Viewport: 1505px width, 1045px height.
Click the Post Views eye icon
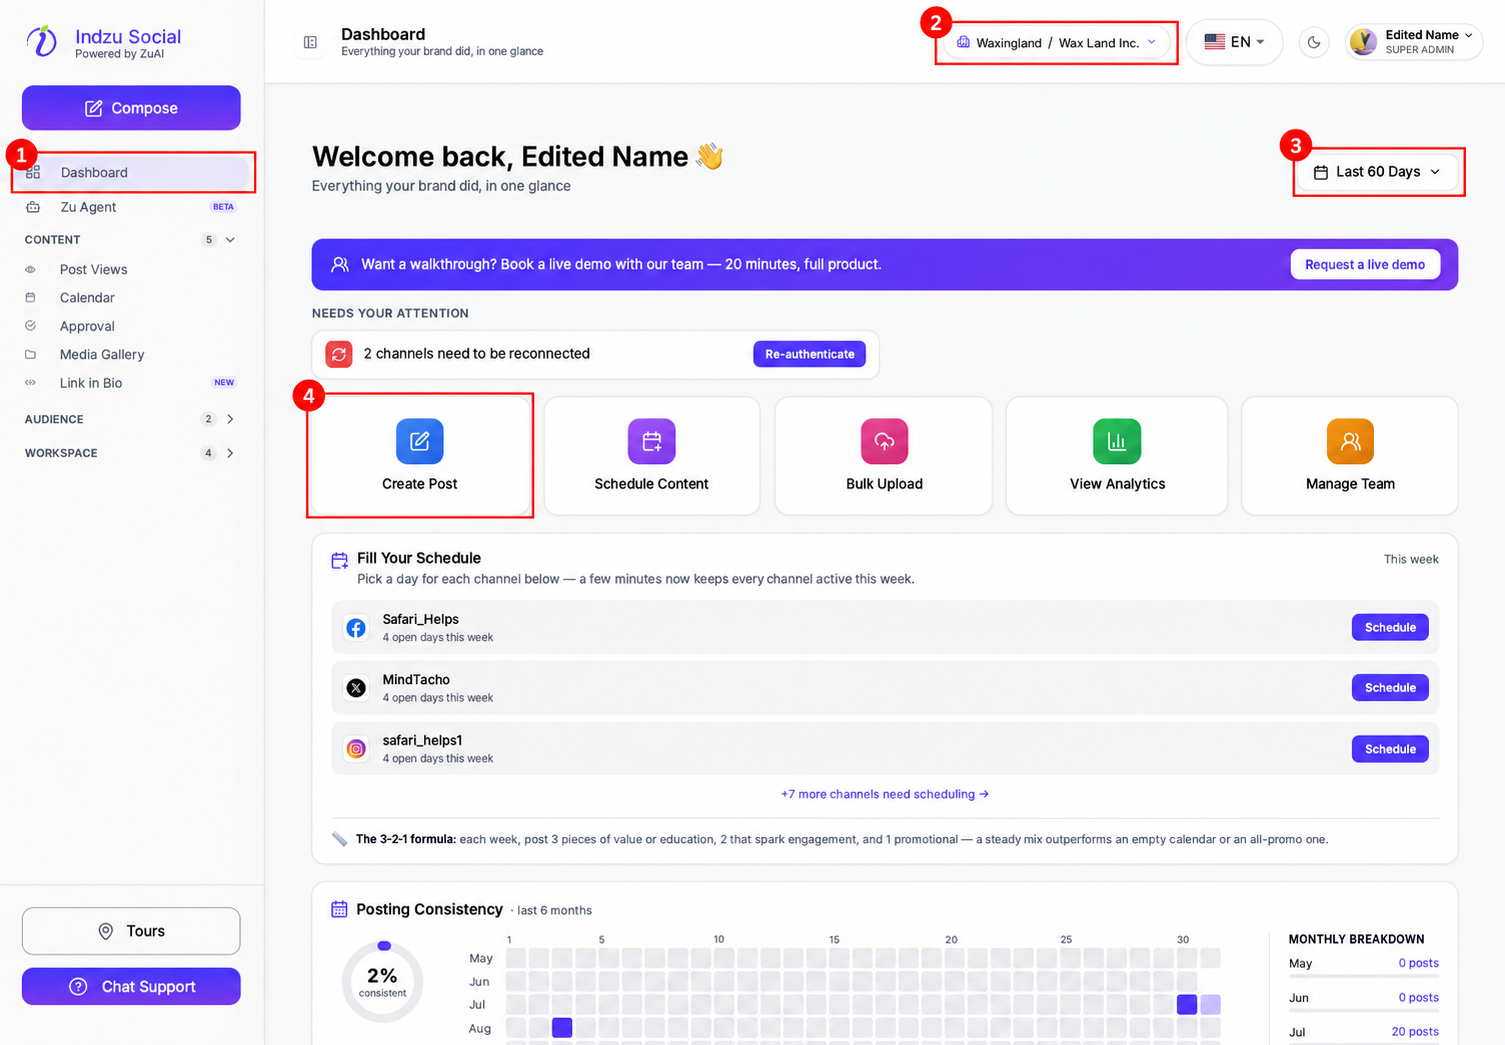tap(30, 269)
